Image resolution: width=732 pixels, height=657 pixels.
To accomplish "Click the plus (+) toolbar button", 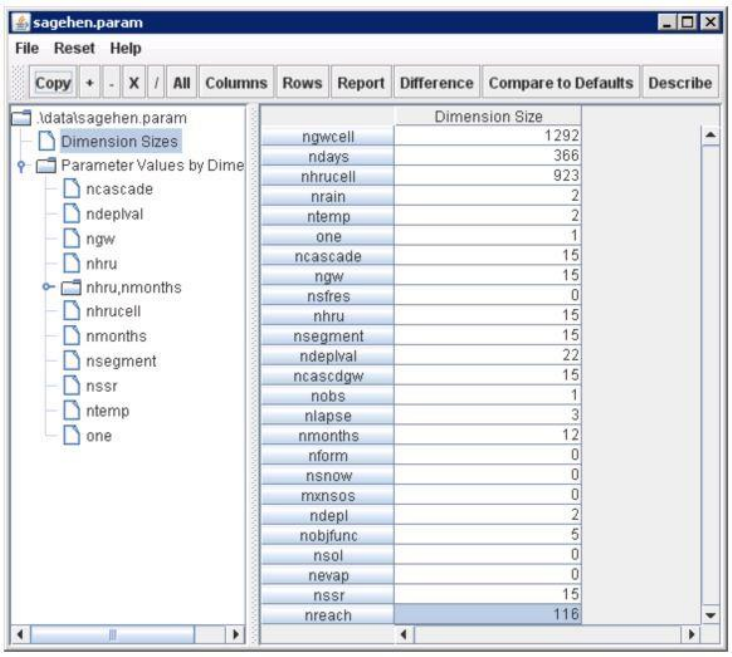I will coord(90,83).
